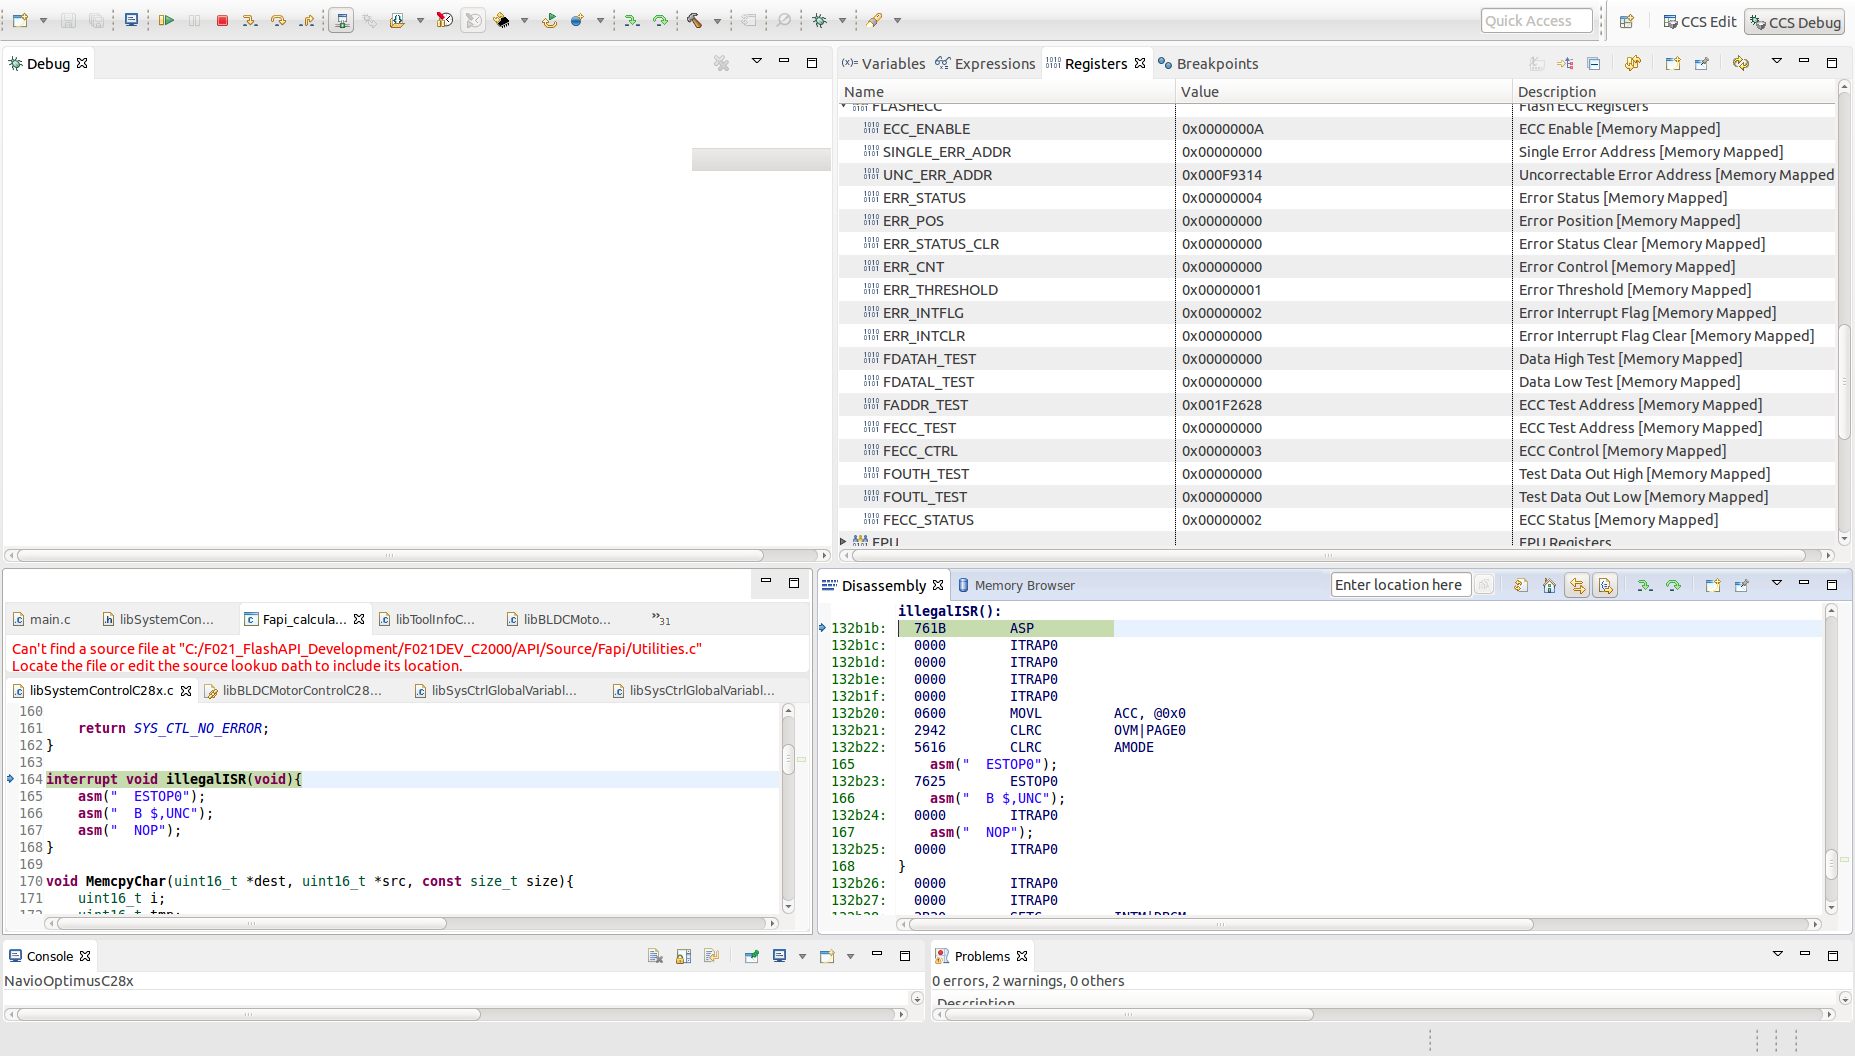
Task: Open the Load program dropdown arrow
Action: 420,20
